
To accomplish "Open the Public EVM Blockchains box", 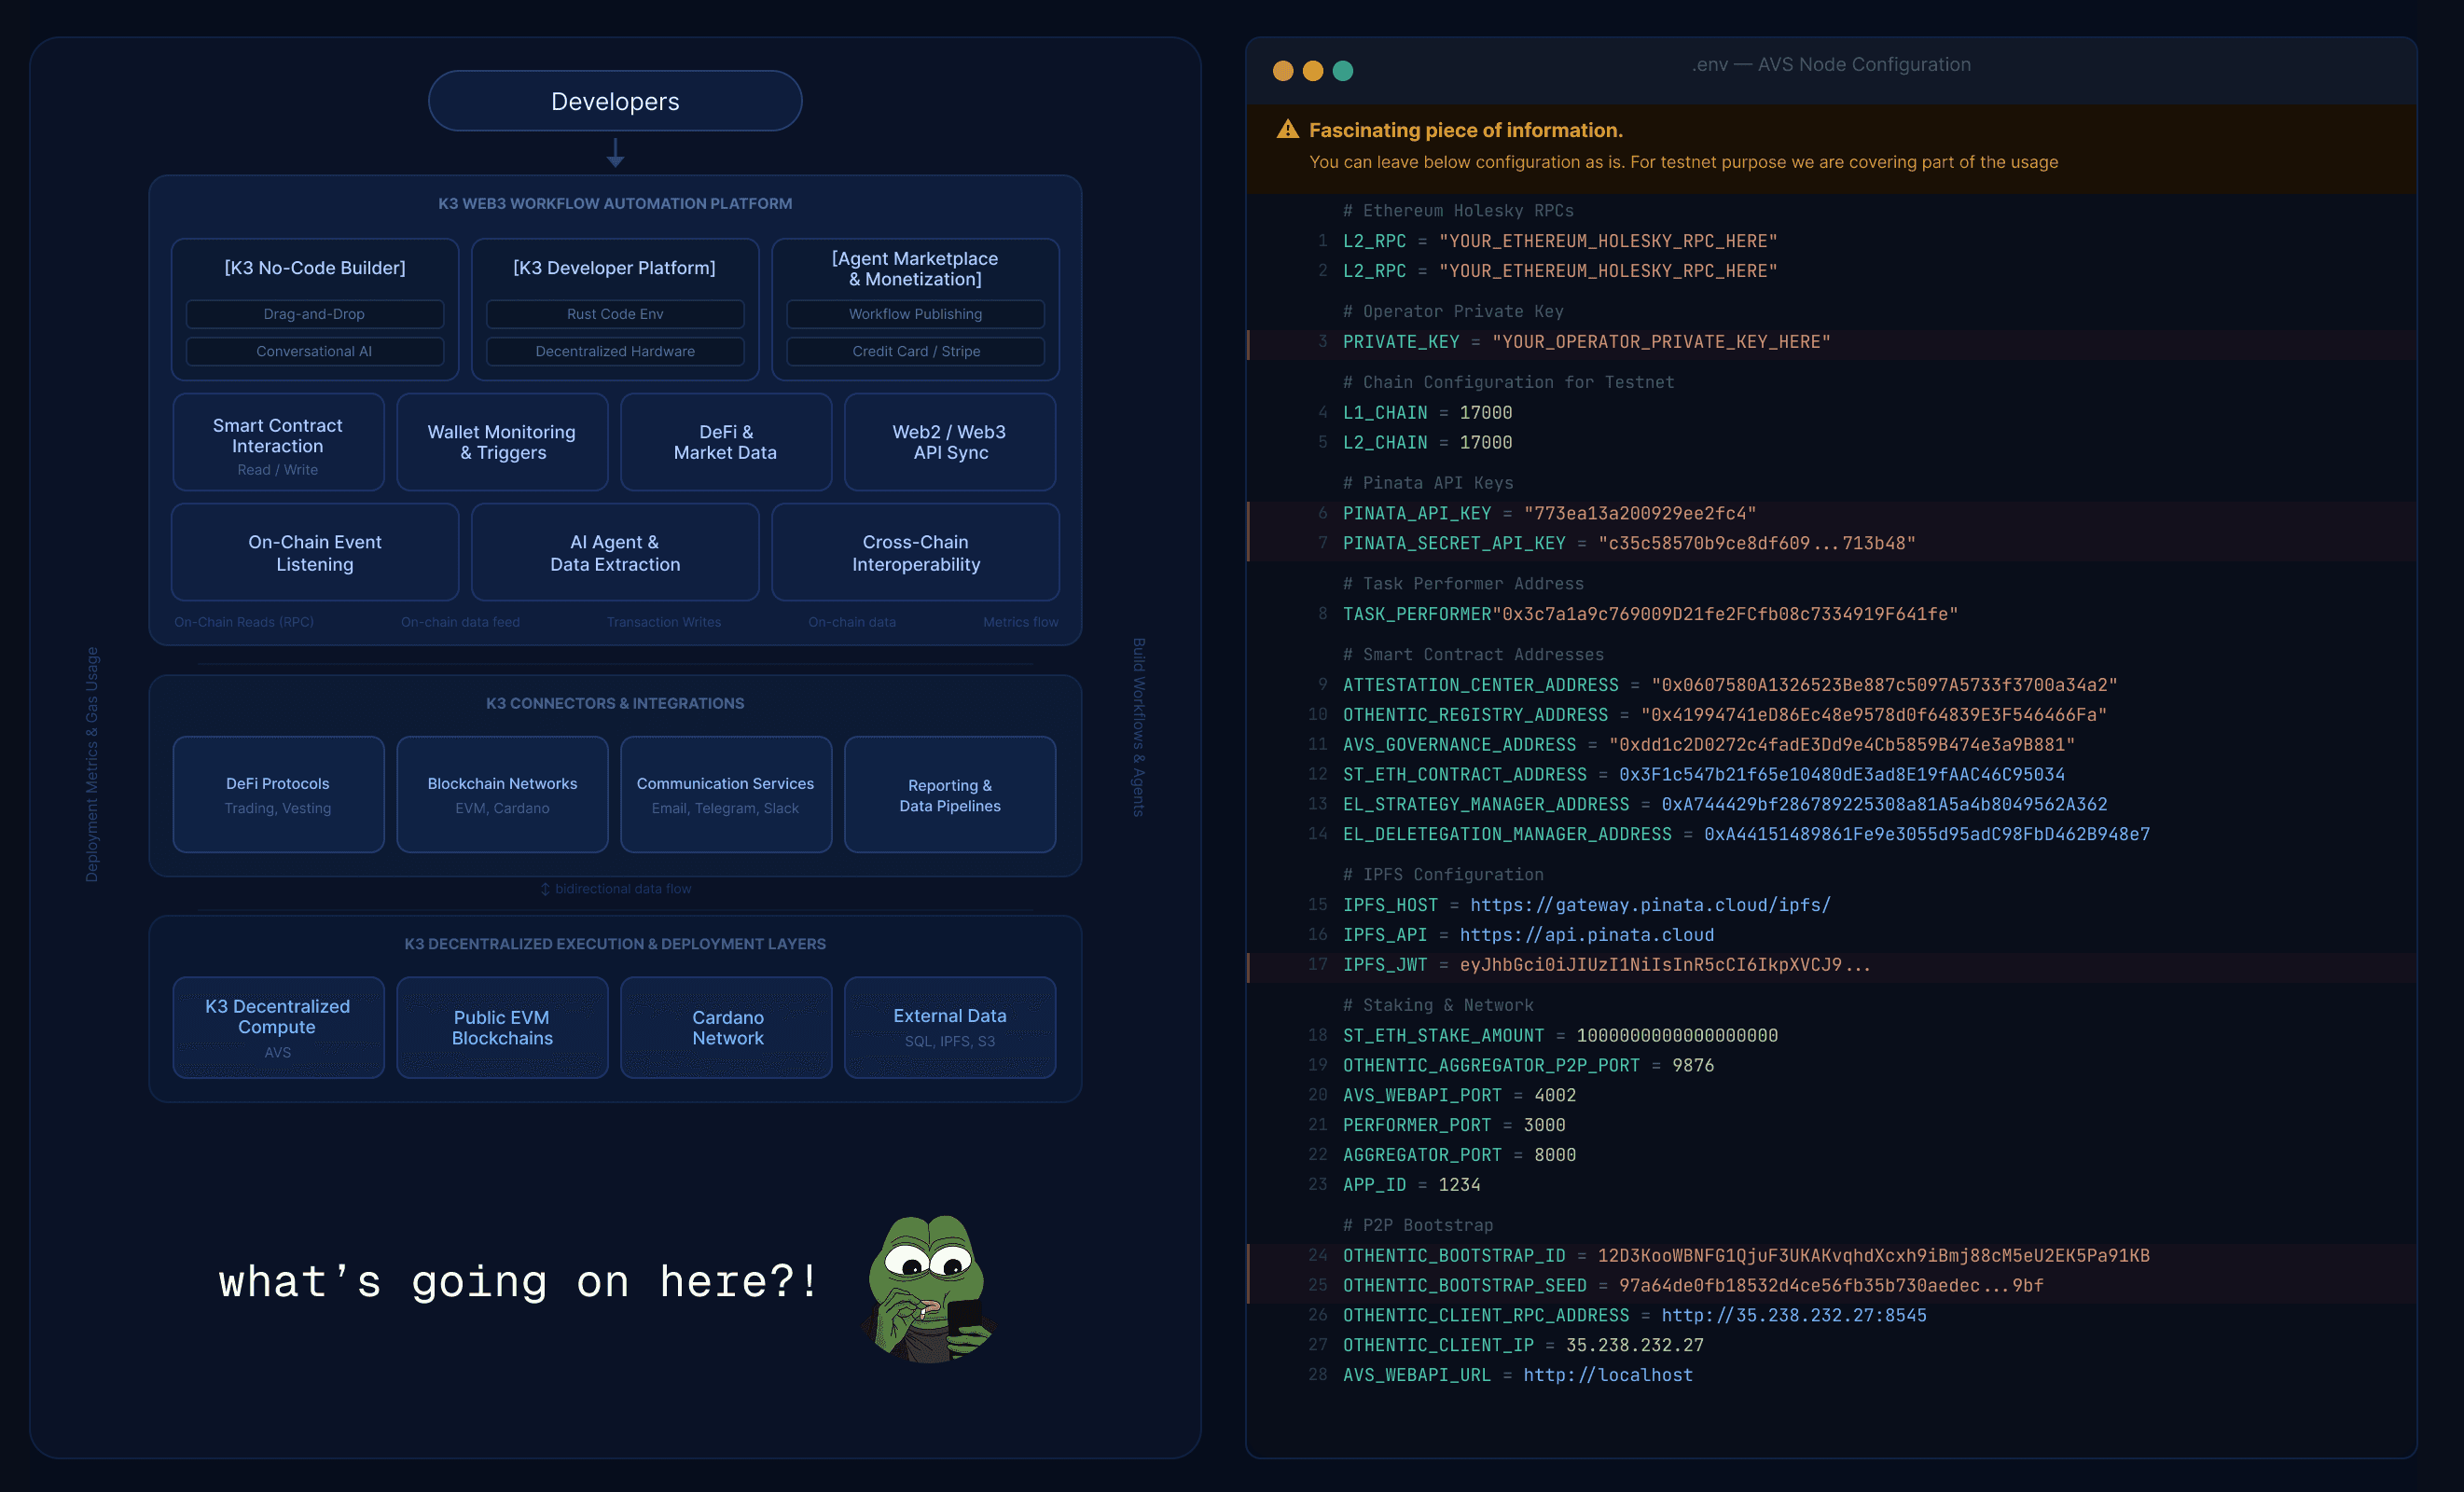I will (x=502, y=1028).
